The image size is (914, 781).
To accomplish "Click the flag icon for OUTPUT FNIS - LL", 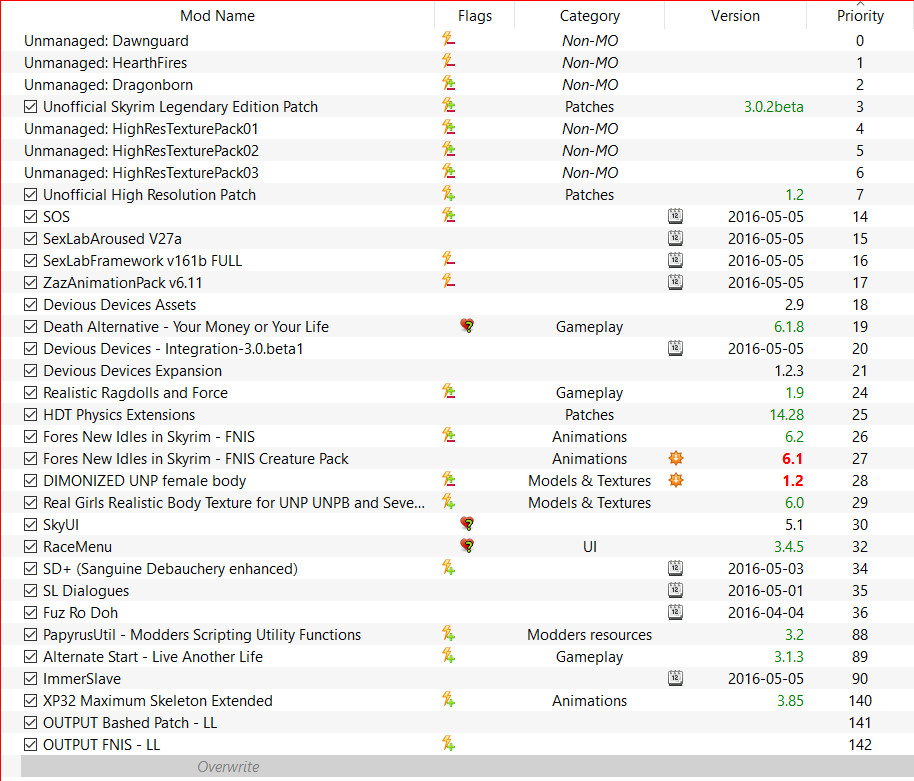I will [449, 744].
